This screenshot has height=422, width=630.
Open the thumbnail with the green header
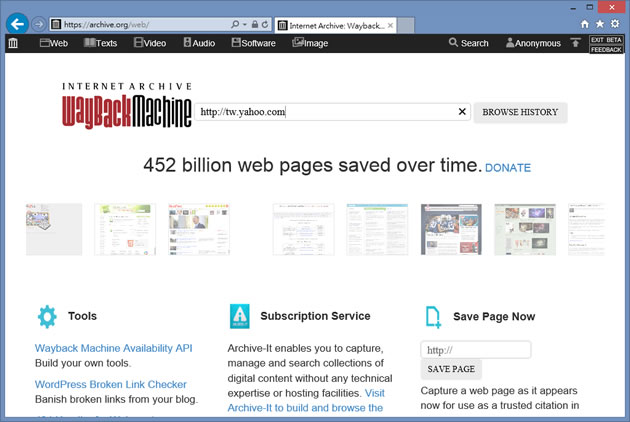coord(125,229)
